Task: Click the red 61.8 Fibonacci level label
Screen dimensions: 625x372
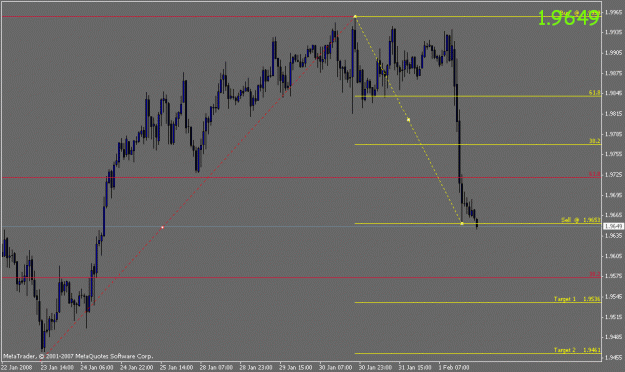Action: pos(594,174)
